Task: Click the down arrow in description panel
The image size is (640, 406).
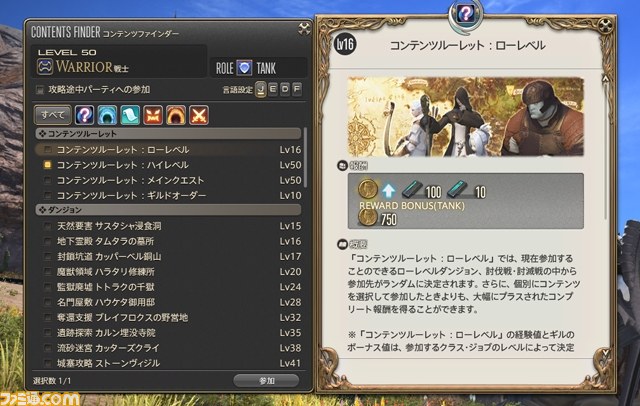Action: (x=606, y=352)
